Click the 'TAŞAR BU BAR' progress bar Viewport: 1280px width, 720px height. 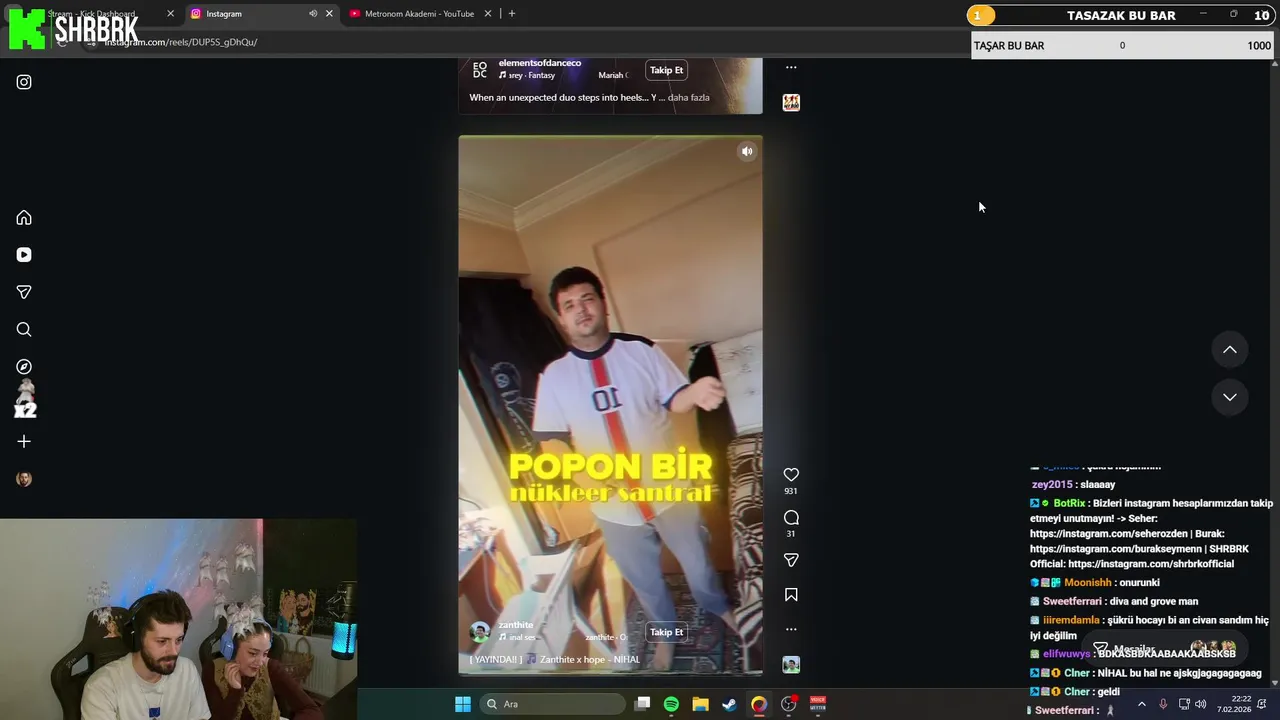coord(1122,46)
